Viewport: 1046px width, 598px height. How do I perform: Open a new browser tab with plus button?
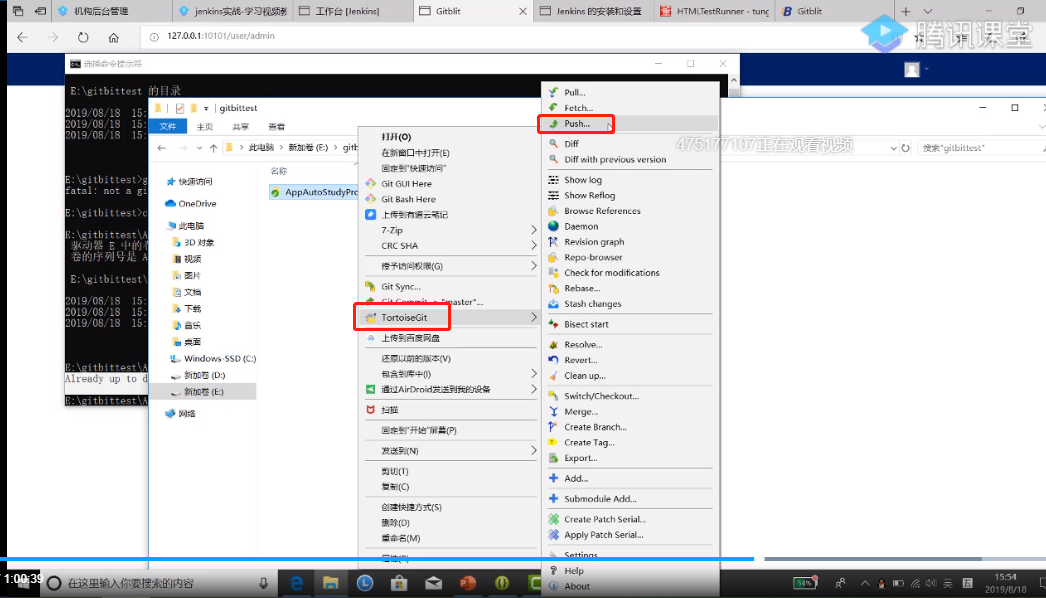pos(905,11)
